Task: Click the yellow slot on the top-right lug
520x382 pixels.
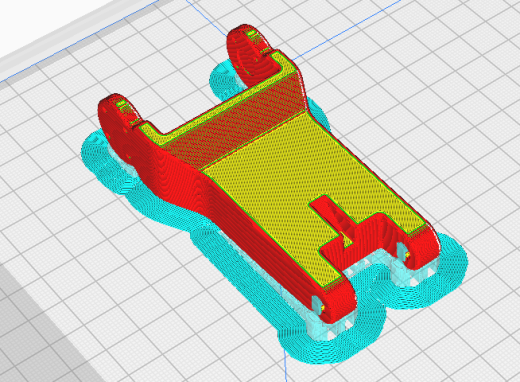Action: coord(251,33)
